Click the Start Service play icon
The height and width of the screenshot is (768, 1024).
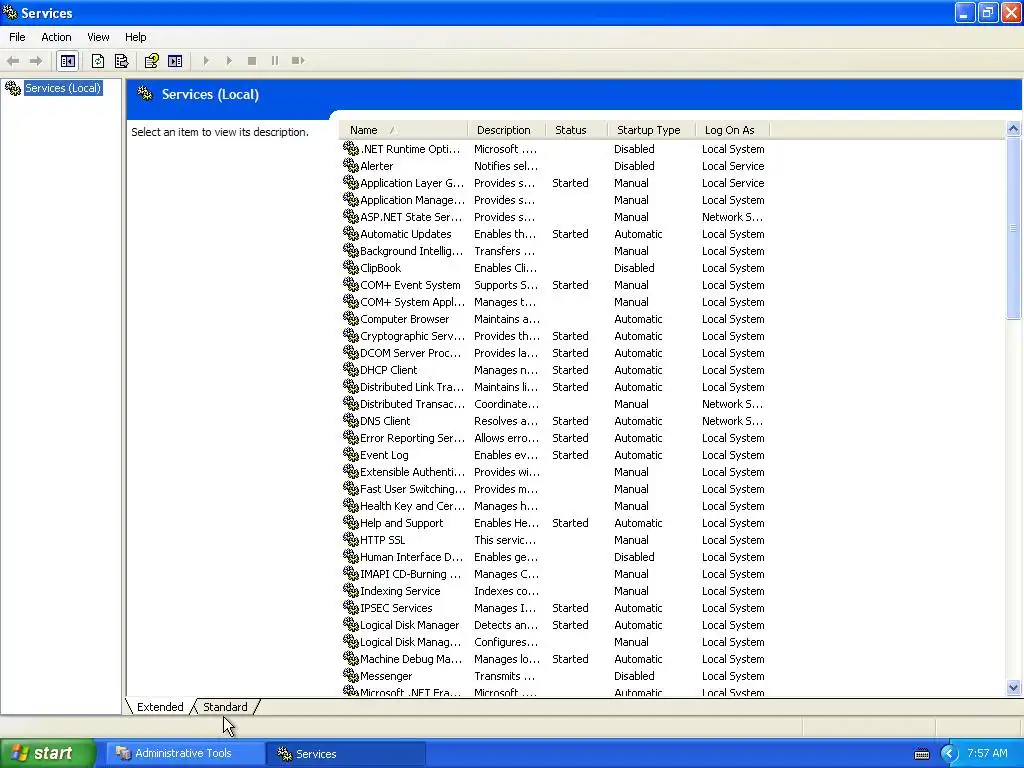point(206,61)
